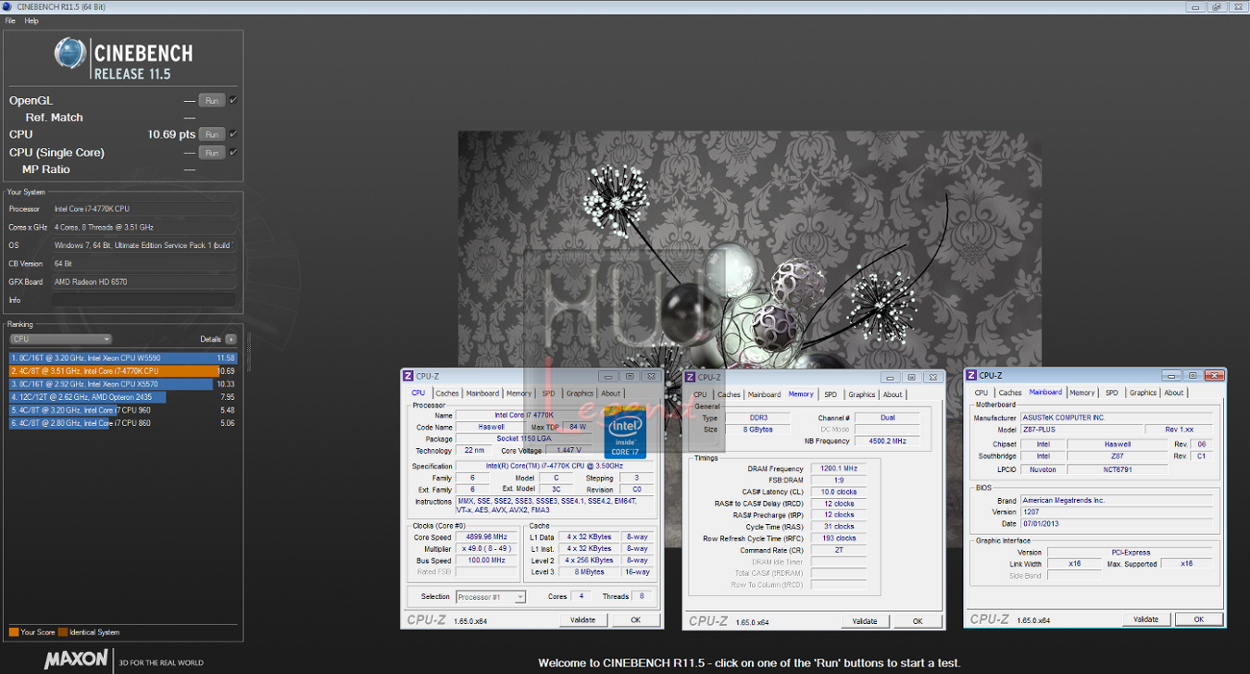Switch to Caches tab in the CPU tab window
Viewport: 1250px width, 674px height.
click(x=447, y=393)
